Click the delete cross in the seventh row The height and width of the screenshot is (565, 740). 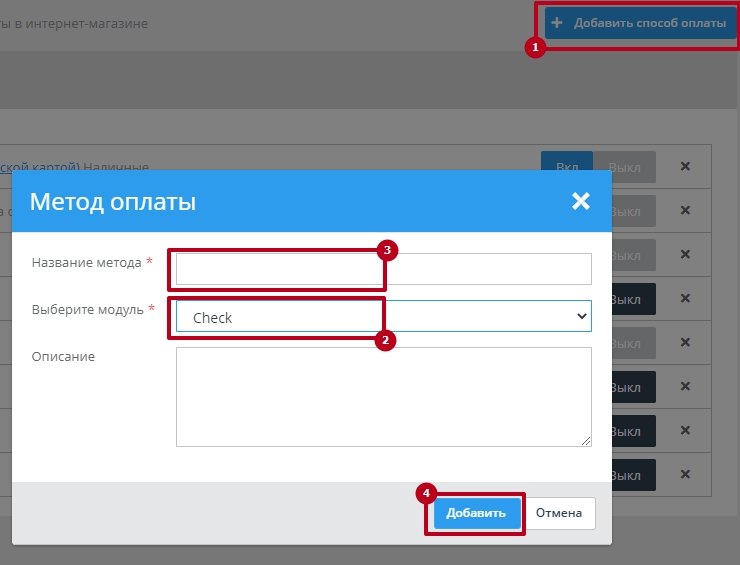tap(685, 431)
